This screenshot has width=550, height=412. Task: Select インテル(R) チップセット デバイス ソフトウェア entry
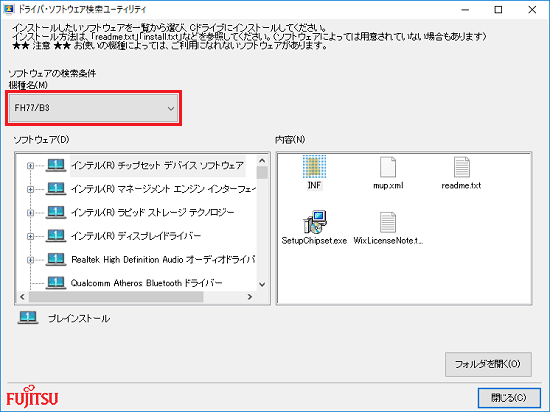(x=157, y=166)
